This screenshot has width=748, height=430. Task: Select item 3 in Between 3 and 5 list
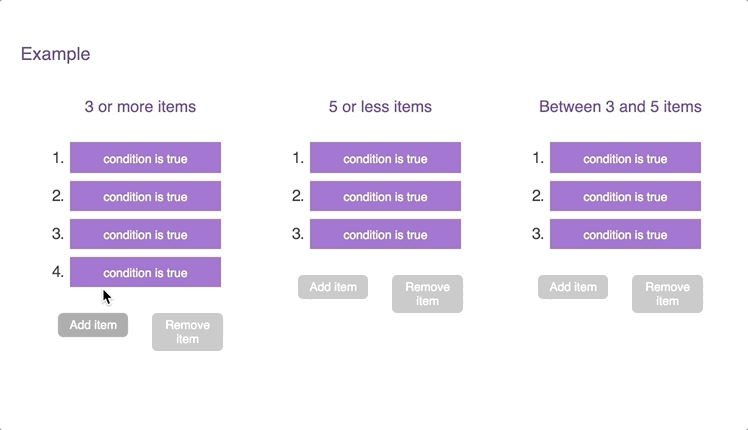(x=625, y=234)
